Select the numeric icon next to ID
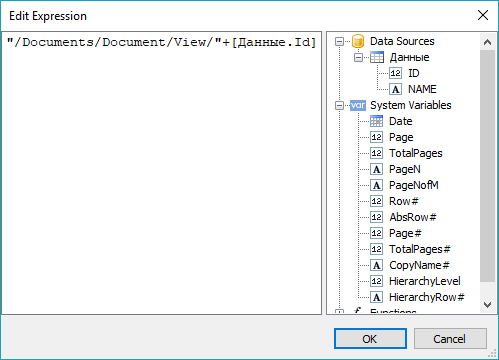Viewport: 499px width, 360px height. 395,73
